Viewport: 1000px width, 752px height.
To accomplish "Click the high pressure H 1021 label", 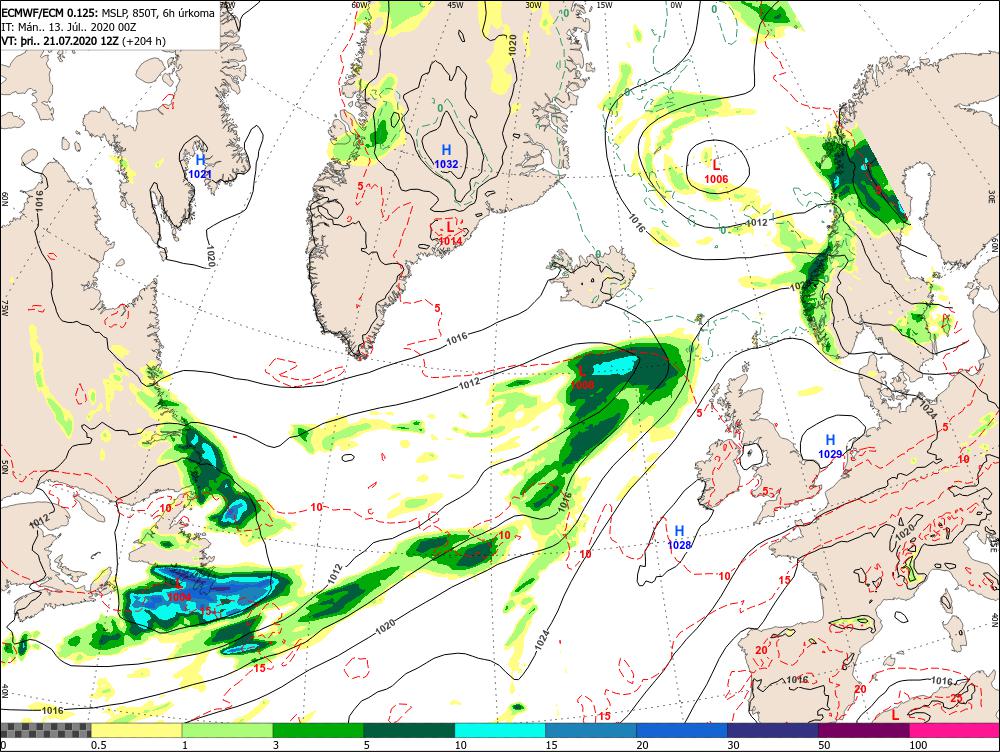I will (x=200, y=166).
